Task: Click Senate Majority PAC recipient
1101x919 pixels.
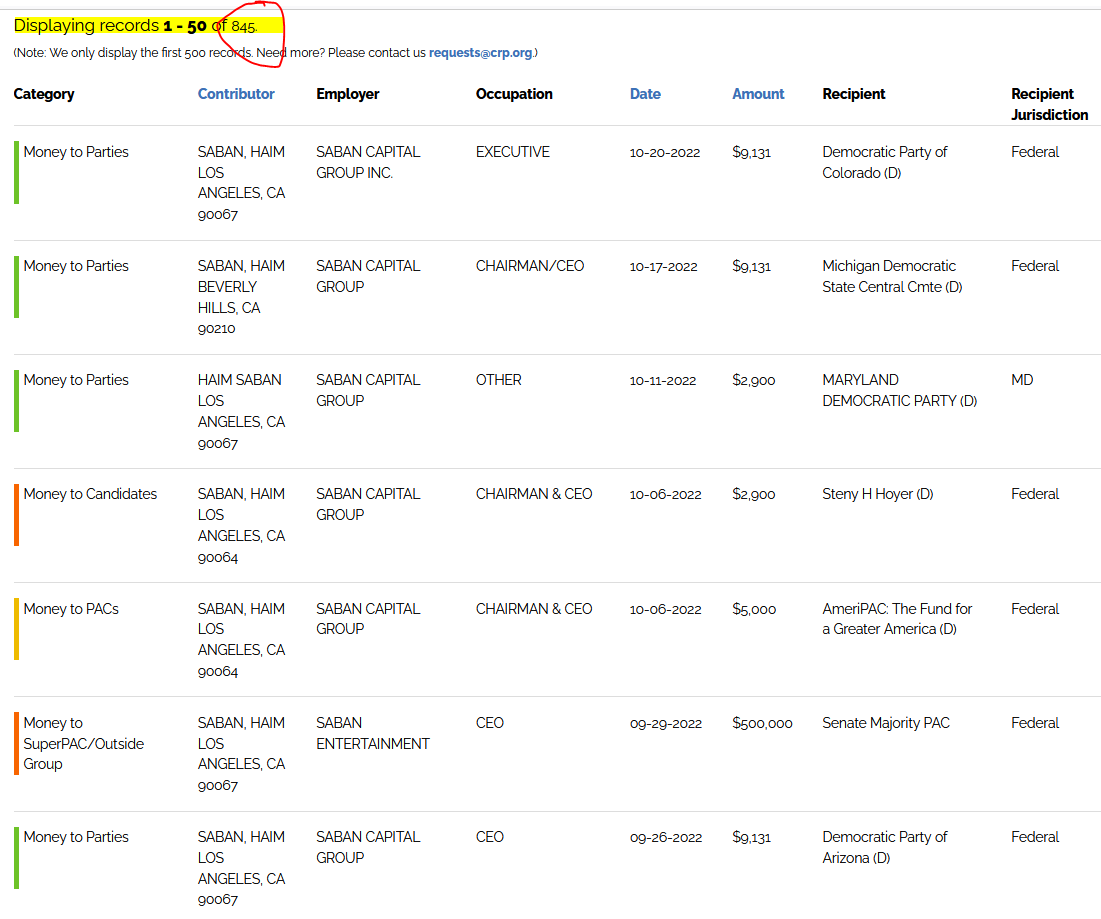Action: tap(885, 723)
